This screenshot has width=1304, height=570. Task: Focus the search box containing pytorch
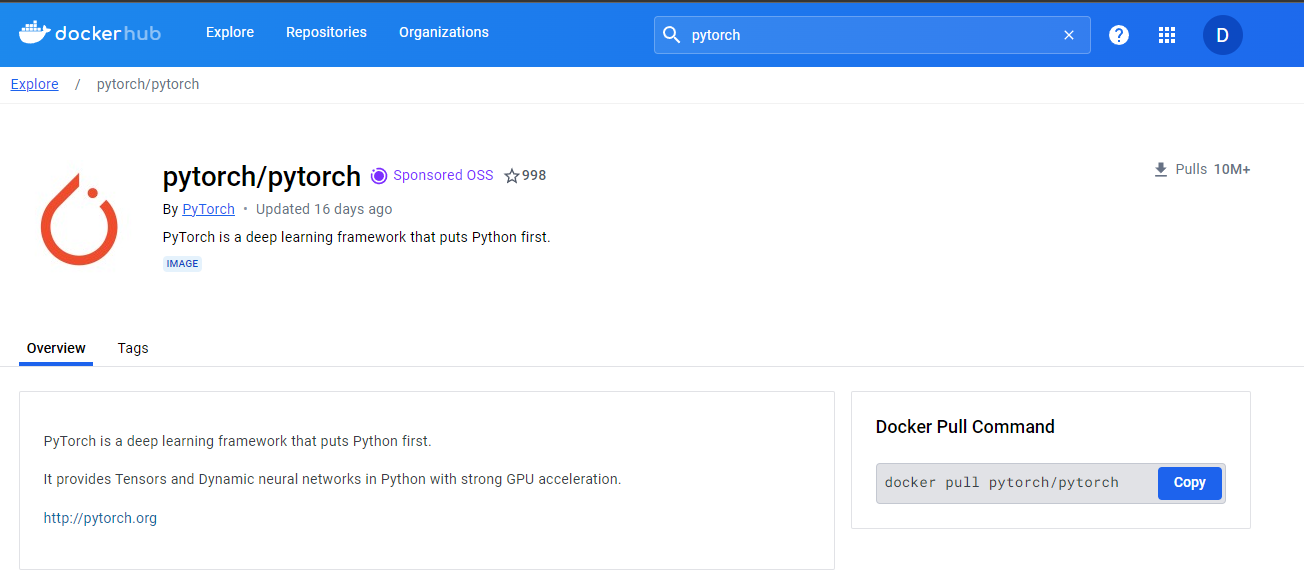point(872,35)
